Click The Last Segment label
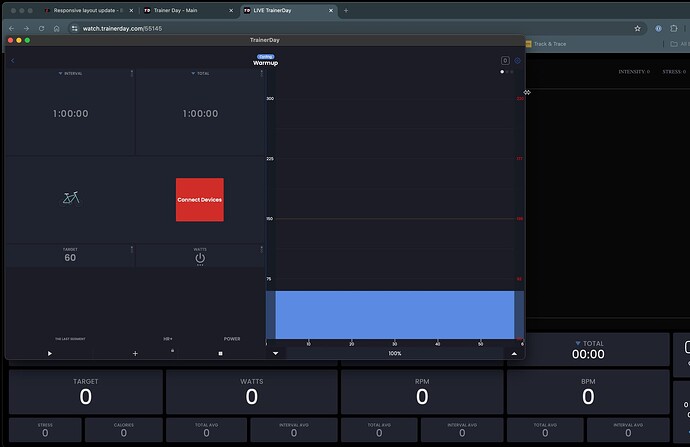 pyautogui.click(x=70, y=339)
